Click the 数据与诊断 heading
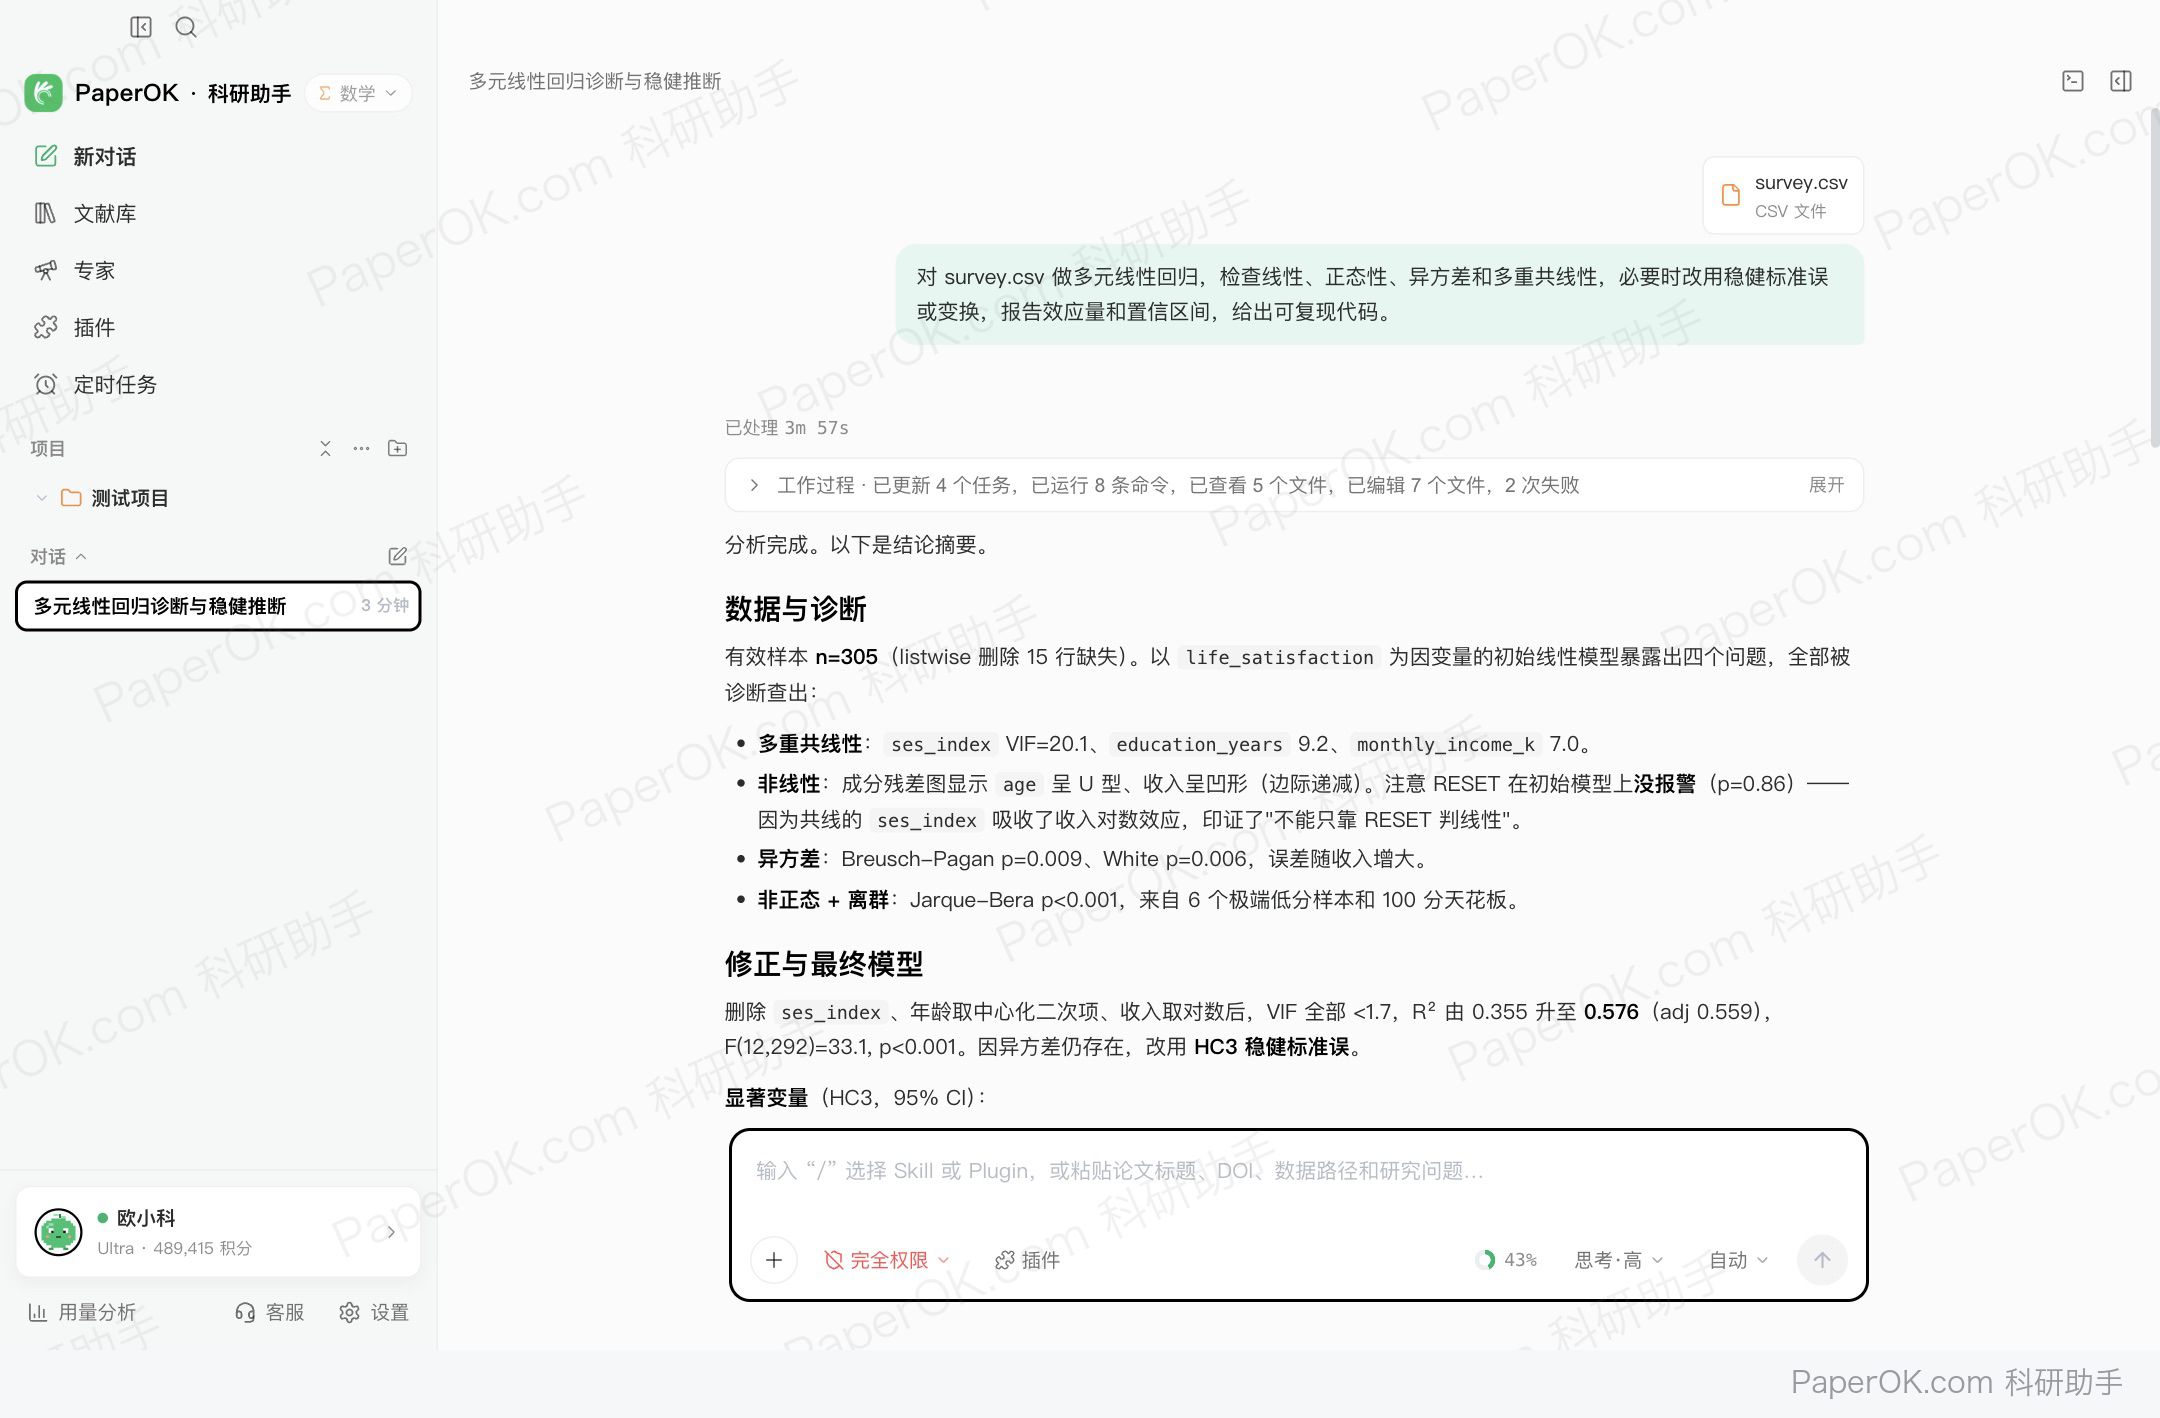Image resolution: width=2160 pixels, height=1418 pixels. point(795,609)
